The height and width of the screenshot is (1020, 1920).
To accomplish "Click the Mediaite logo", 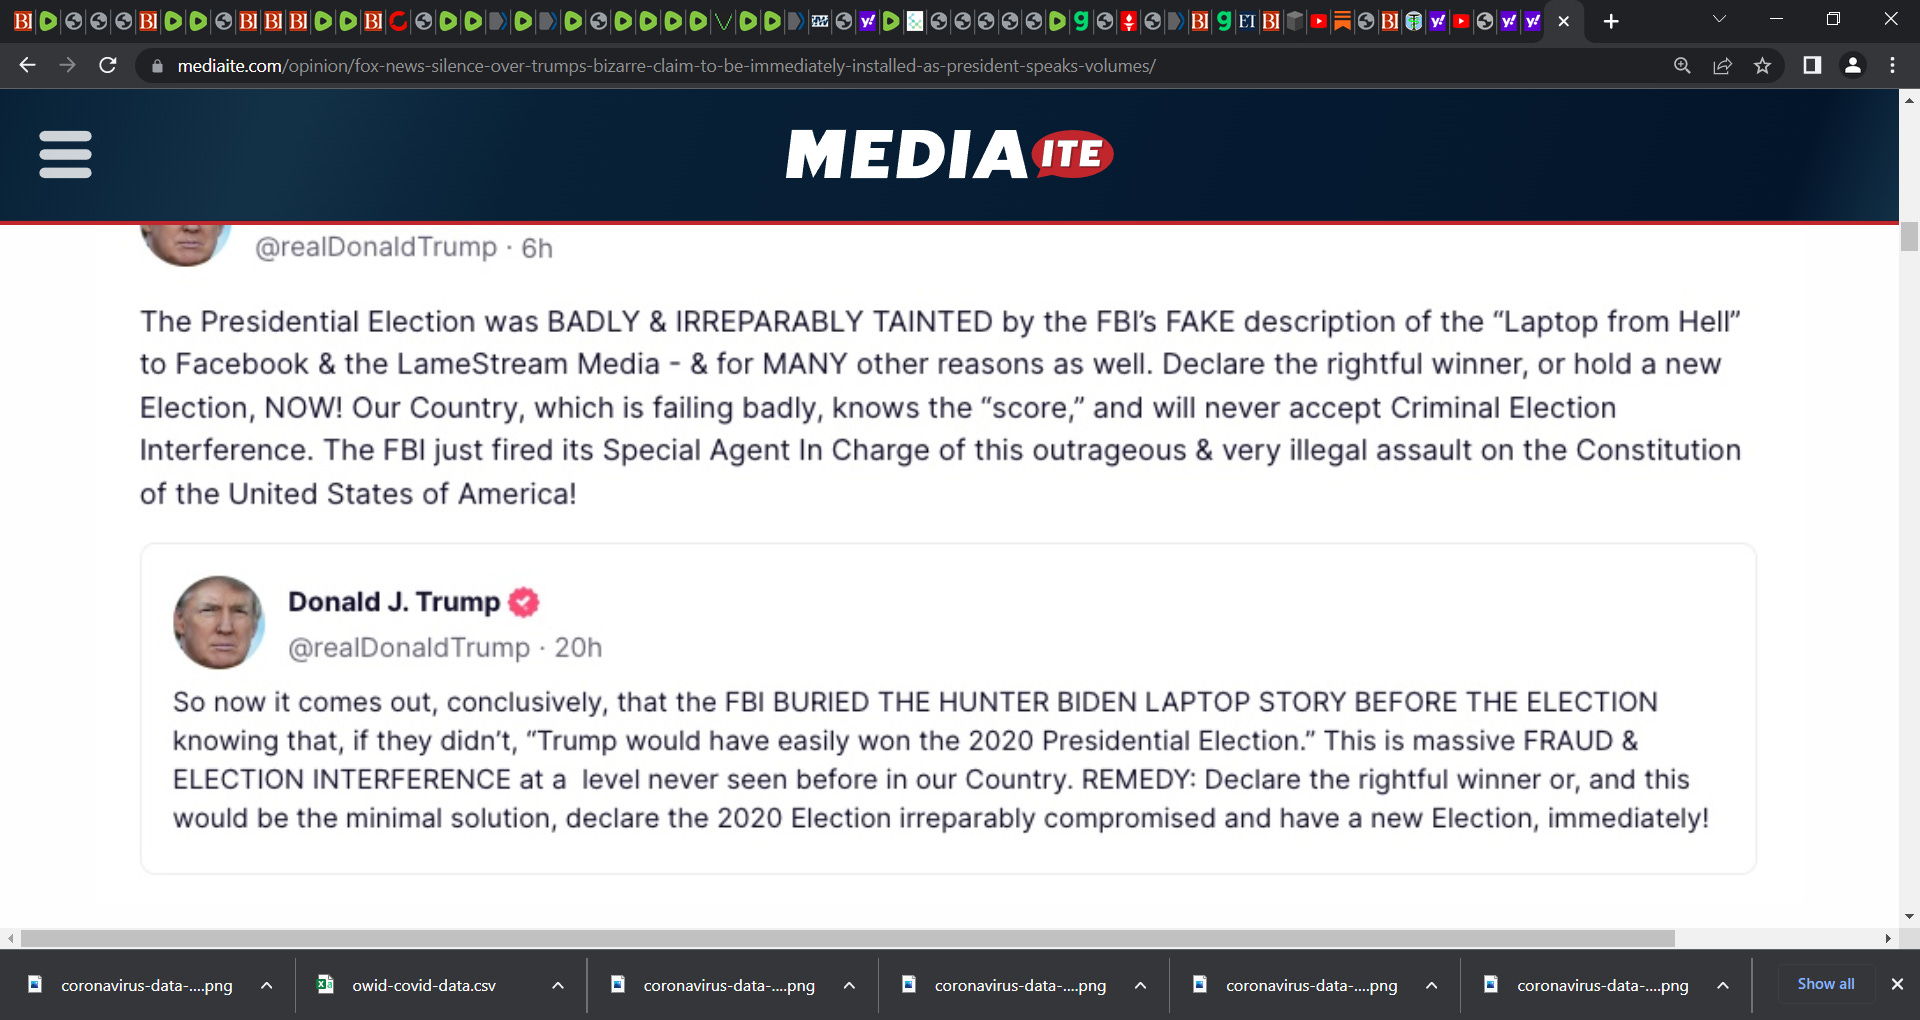I will pyautogui.click(x=949, y=154).
